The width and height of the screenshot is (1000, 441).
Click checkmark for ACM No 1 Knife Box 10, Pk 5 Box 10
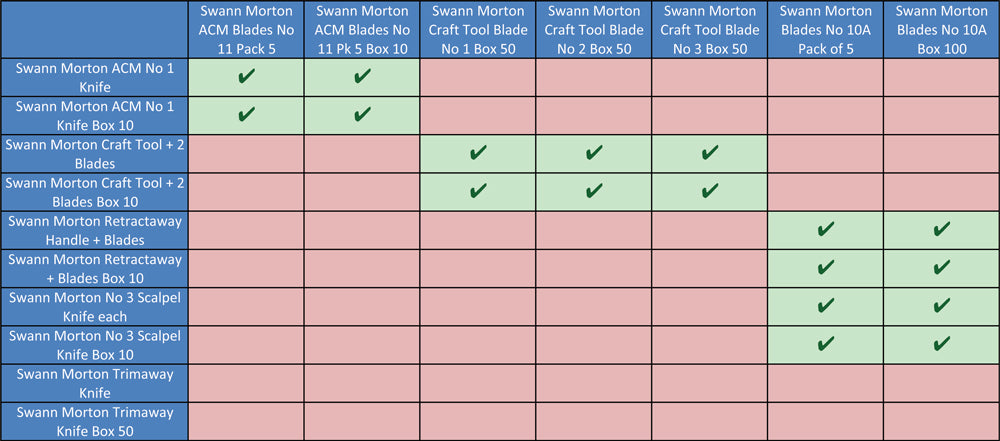point(362,116)
